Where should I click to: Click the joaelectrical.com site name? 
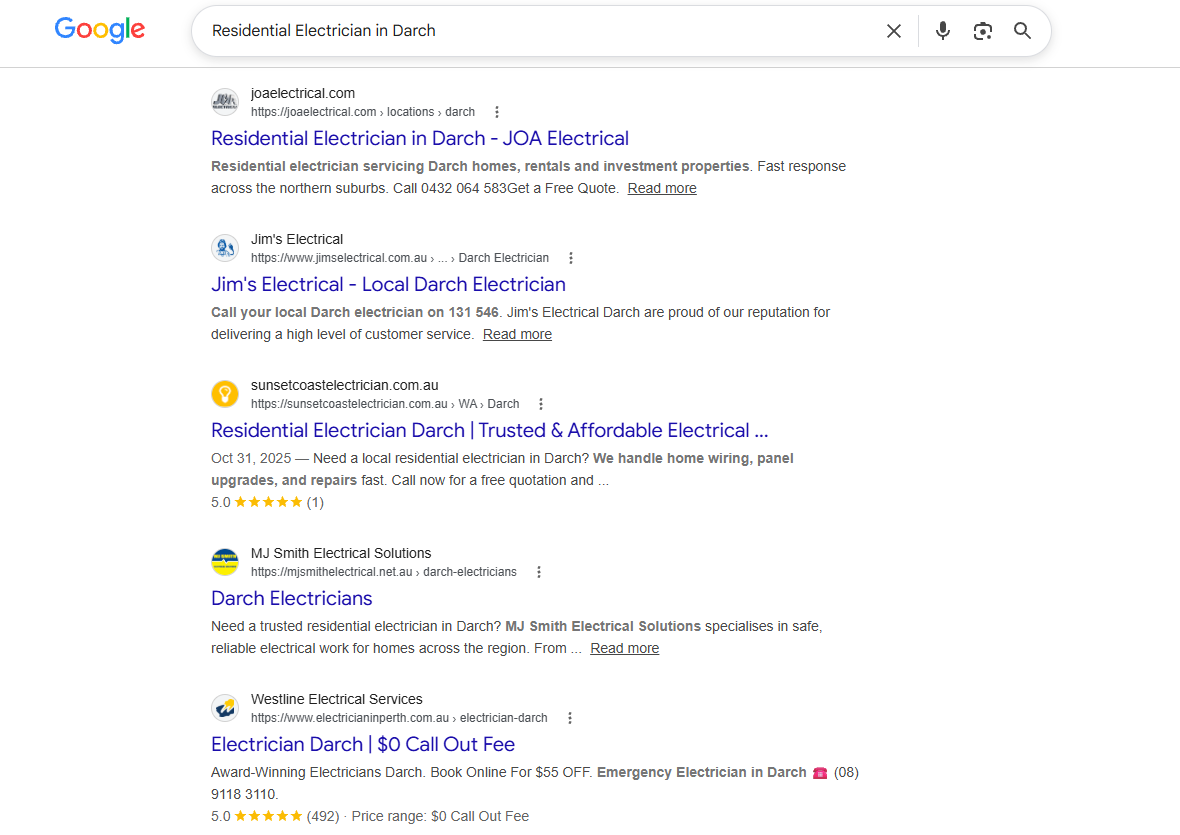(x=303, y=93)
